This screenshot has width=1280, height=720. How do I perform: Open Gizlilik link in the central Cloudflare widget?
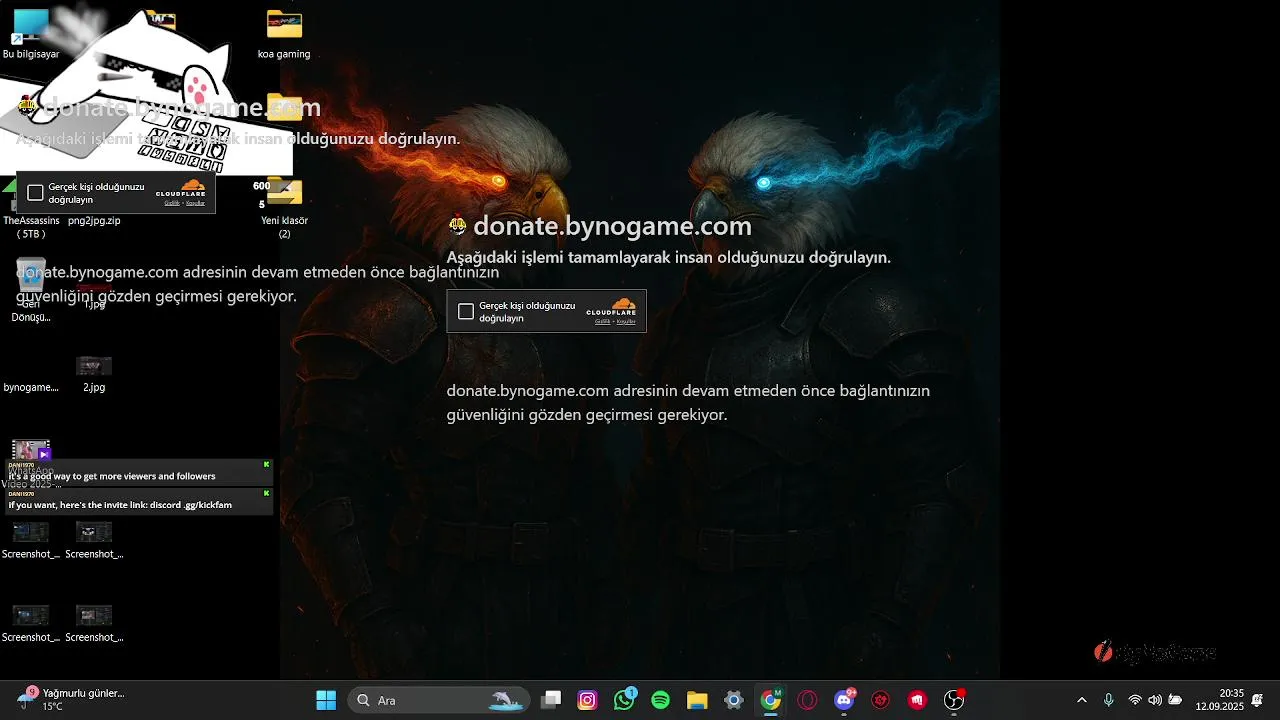pyautogui.click(x=602, y=322)
